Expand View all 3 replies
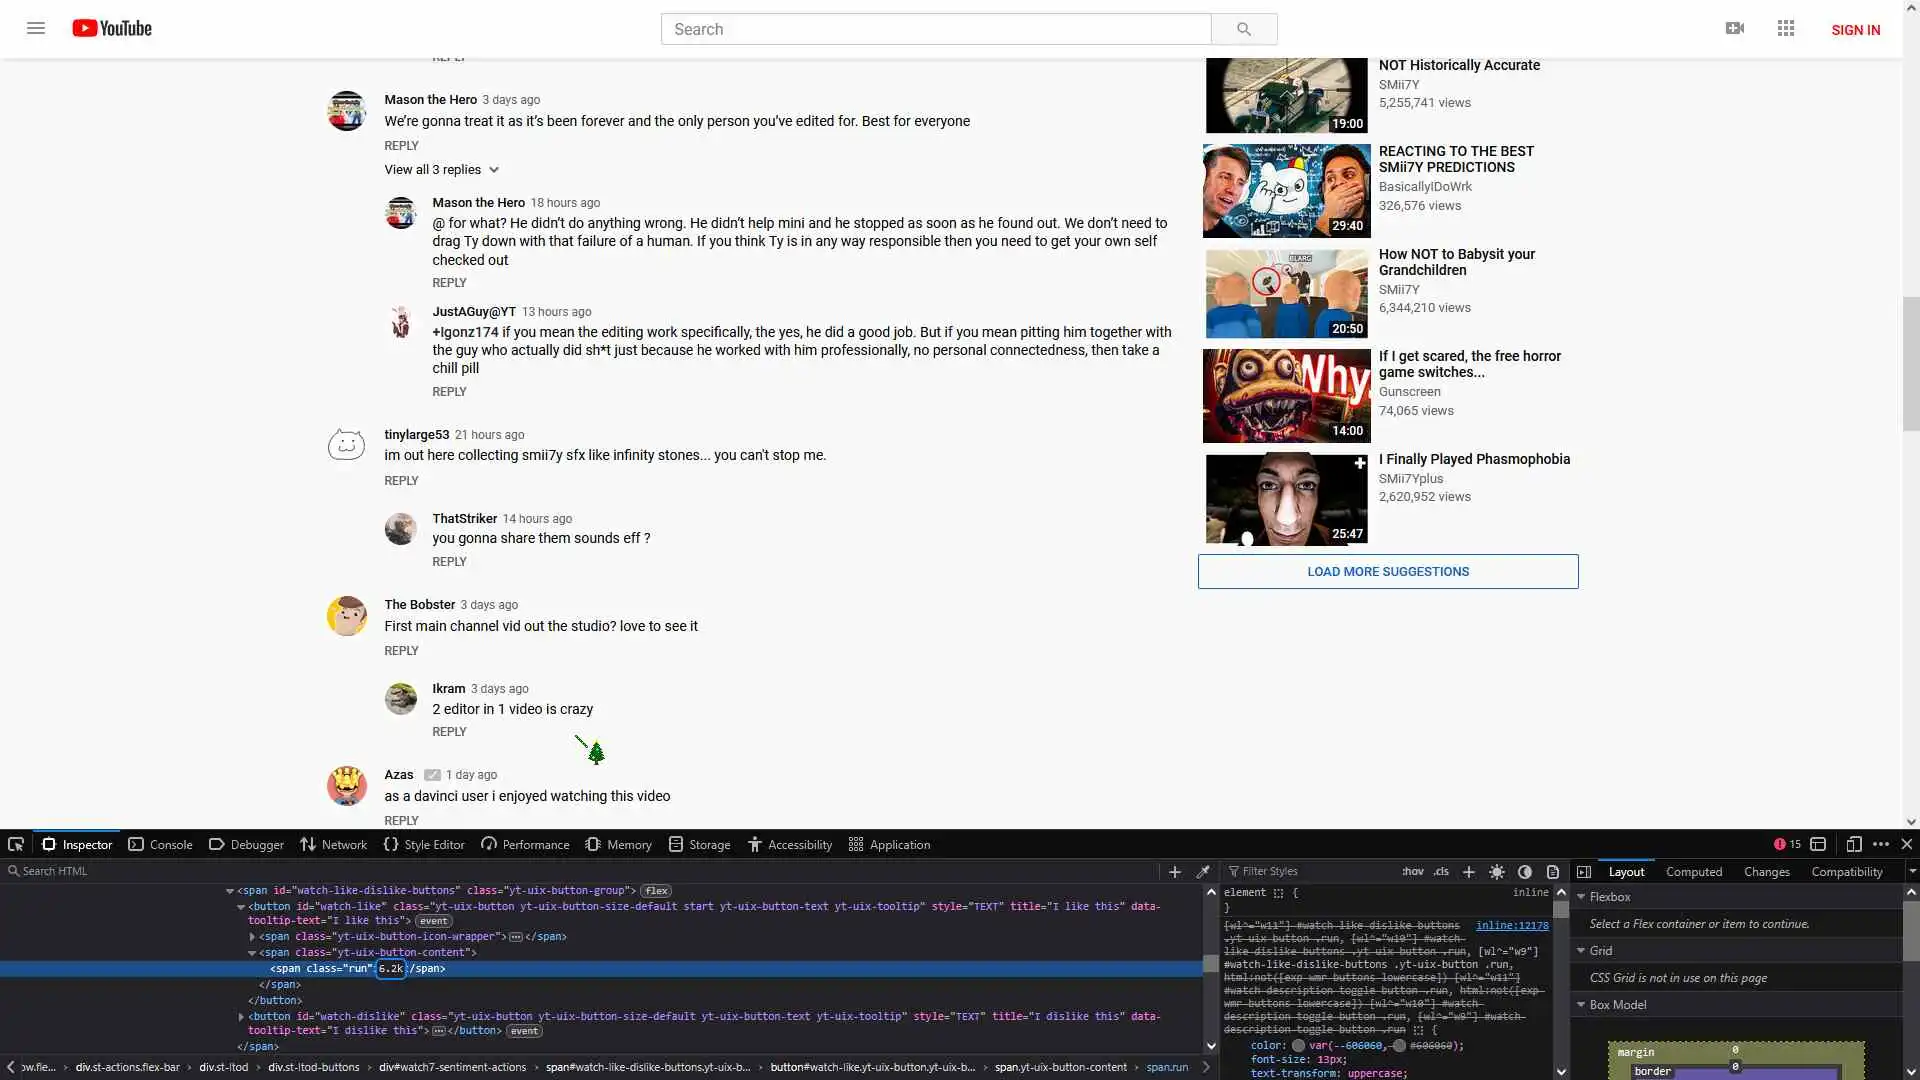This screenshot has height=1080, width=1920. coord(441,170)
